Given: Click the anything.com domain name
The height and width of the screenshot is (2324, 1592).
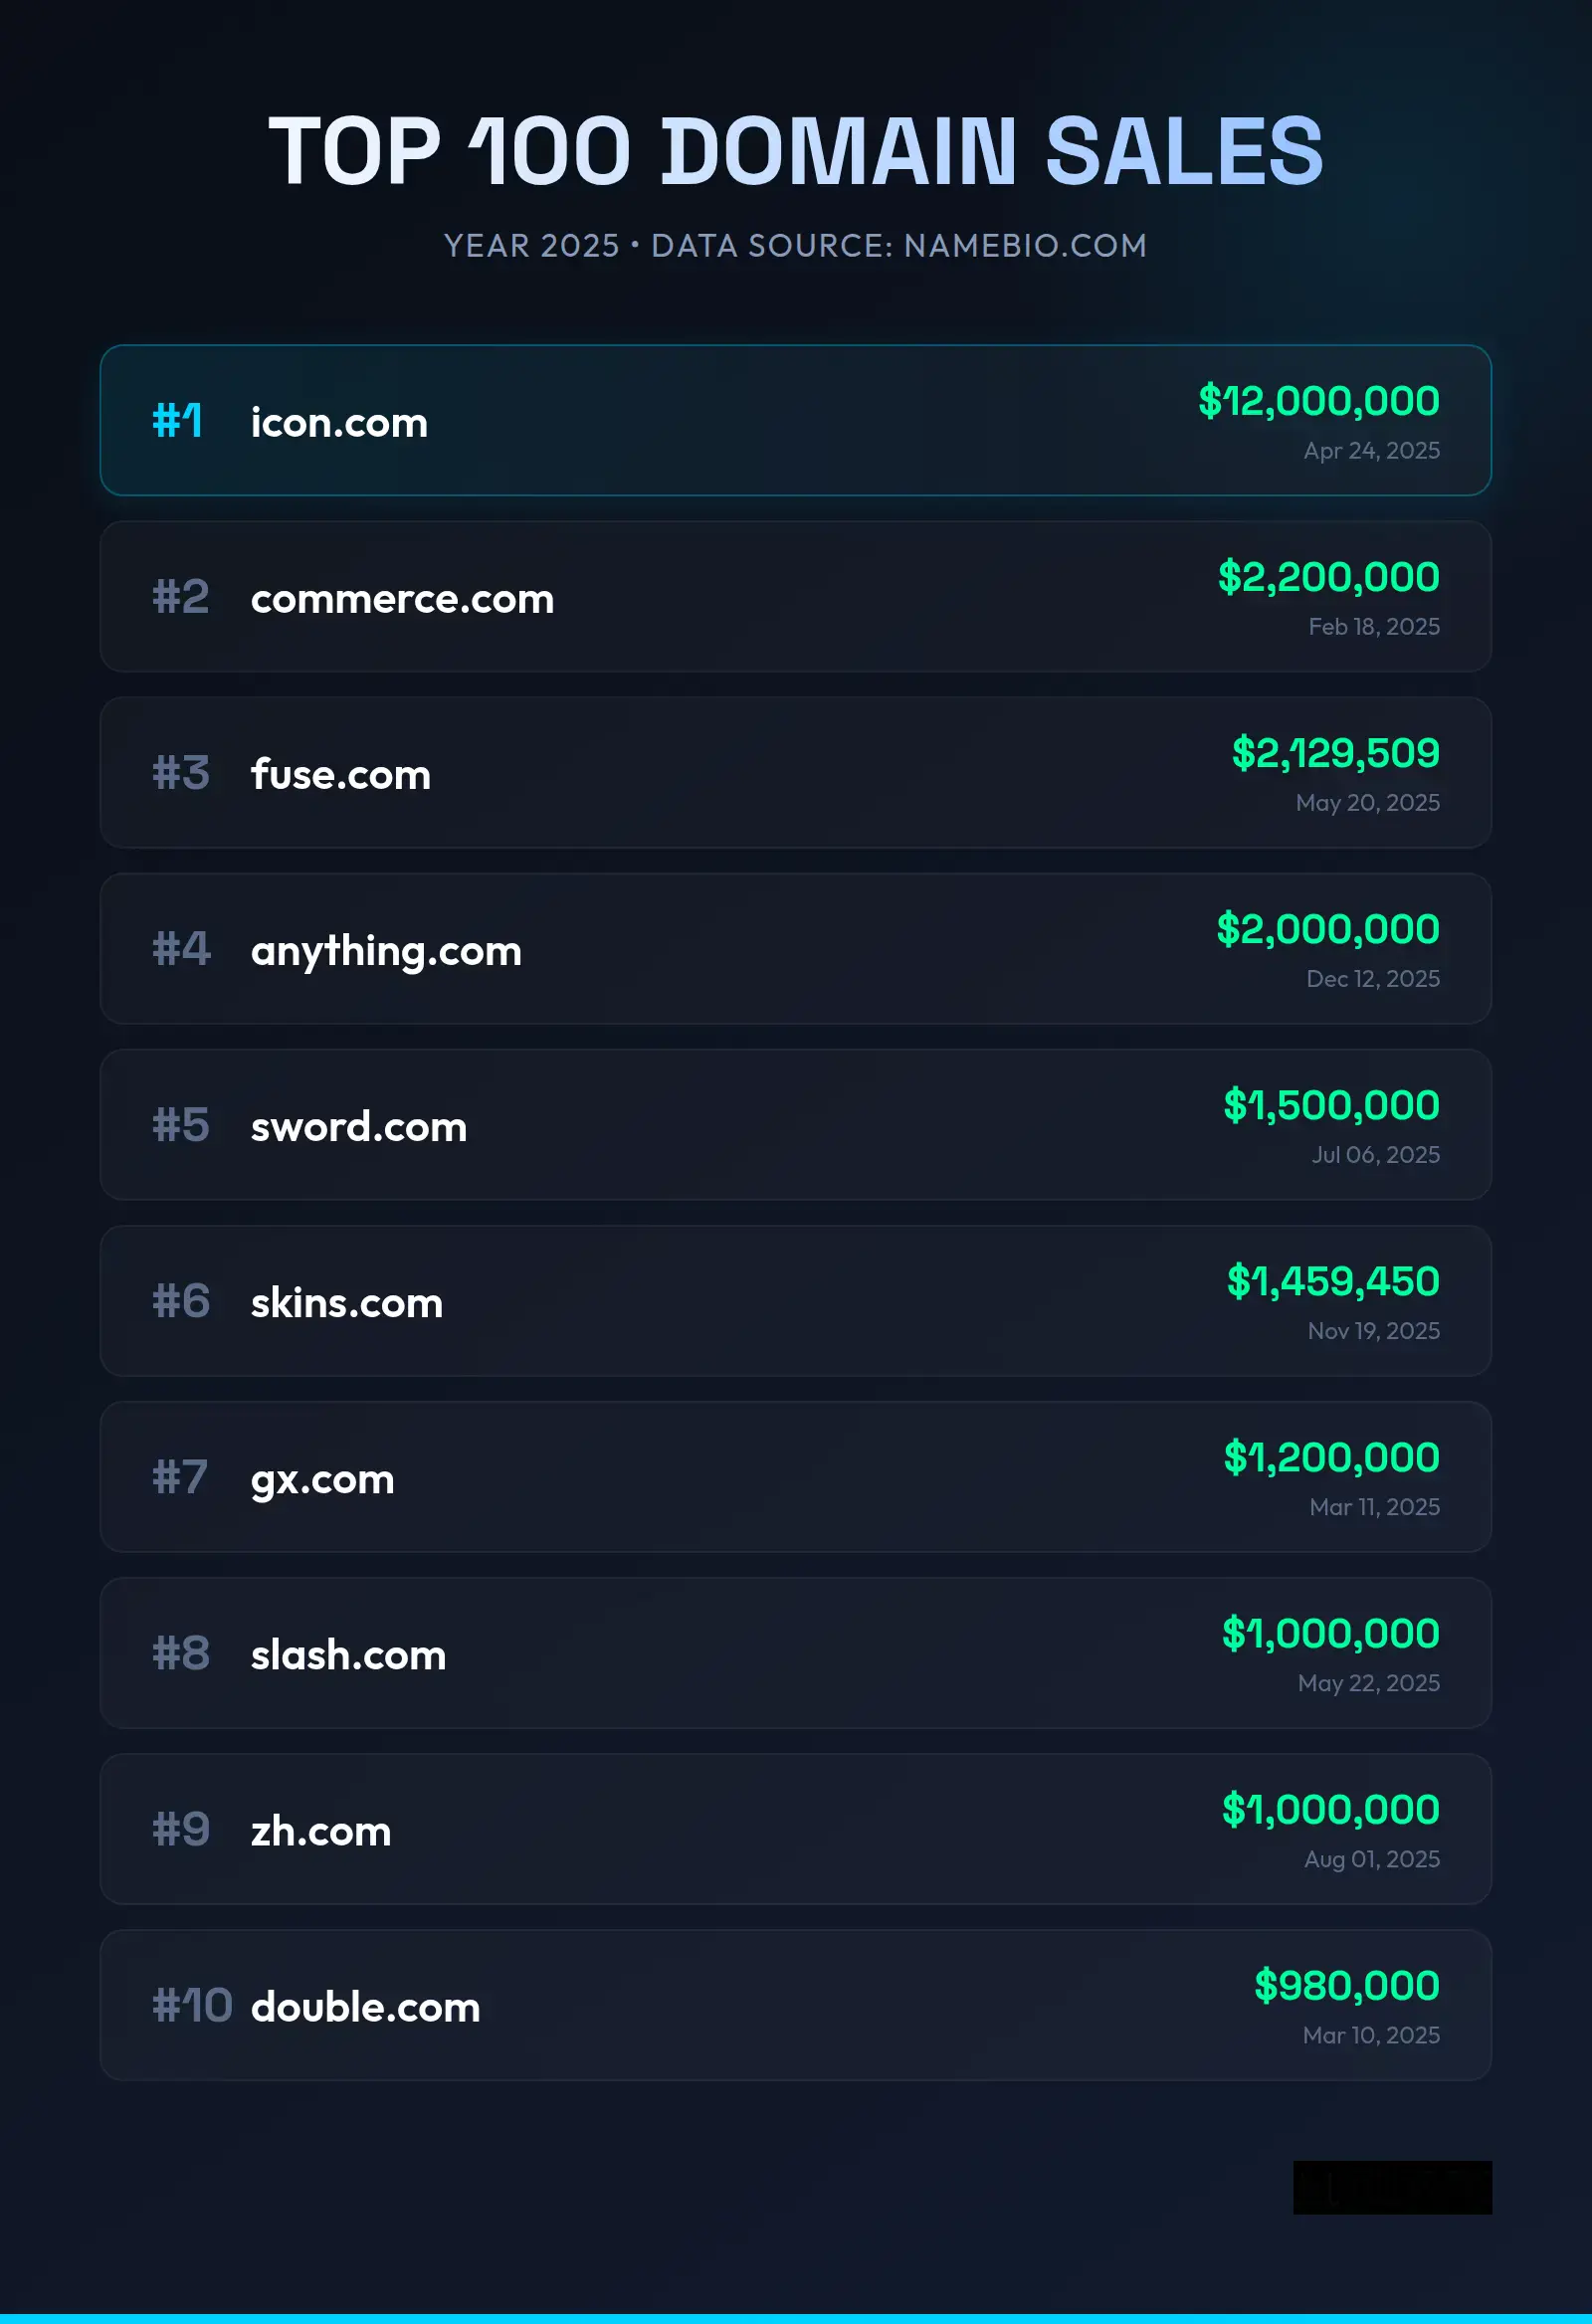Looking at the screenshot, I should [x=386, y=950].
